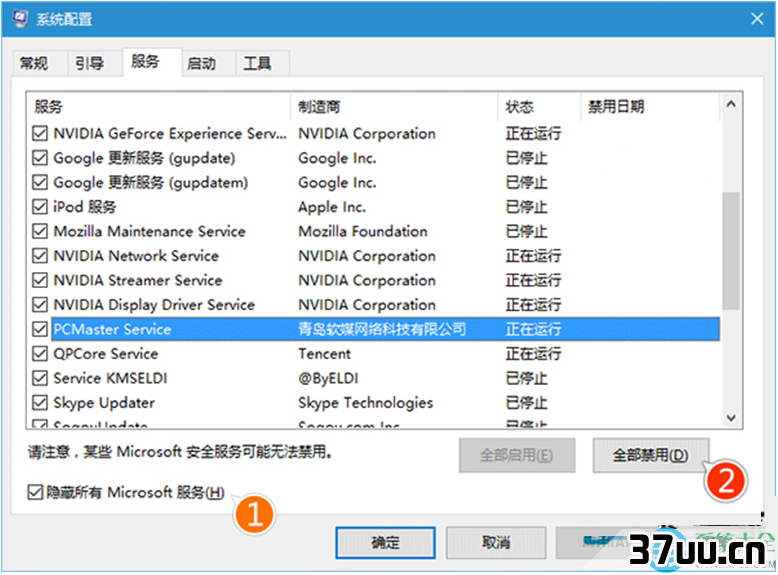This screenshot has width=778, height=575.
Task: Select the QPCore Service row name
Action: click(x=106, y=353)
